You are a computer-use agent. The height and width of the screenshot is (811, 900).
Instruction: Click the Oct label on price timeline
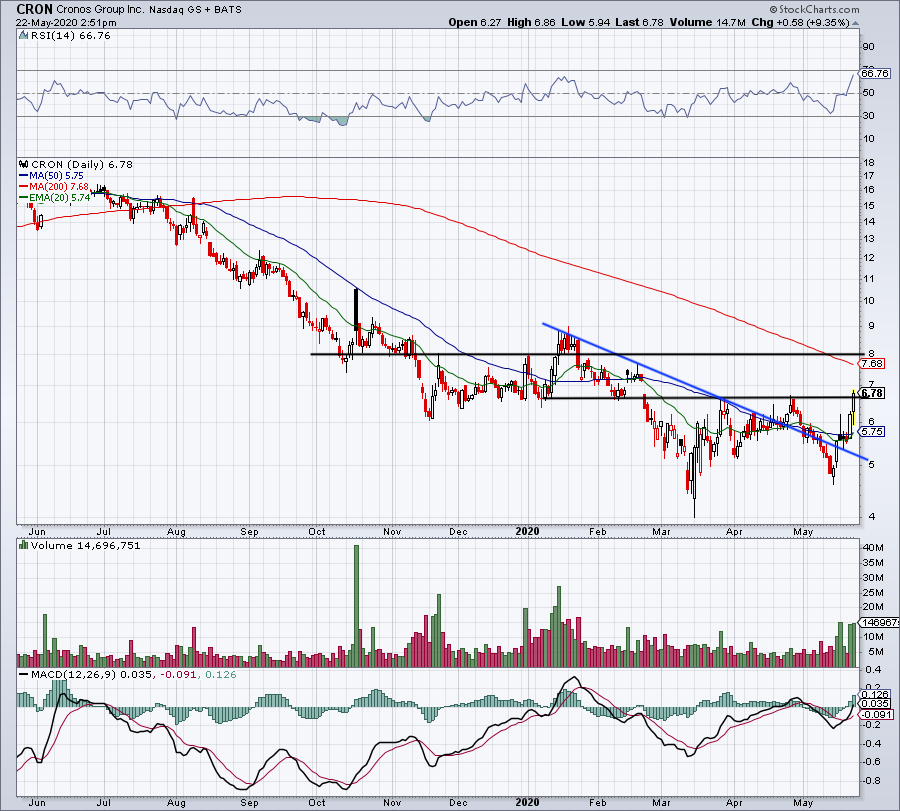[317, 534]
